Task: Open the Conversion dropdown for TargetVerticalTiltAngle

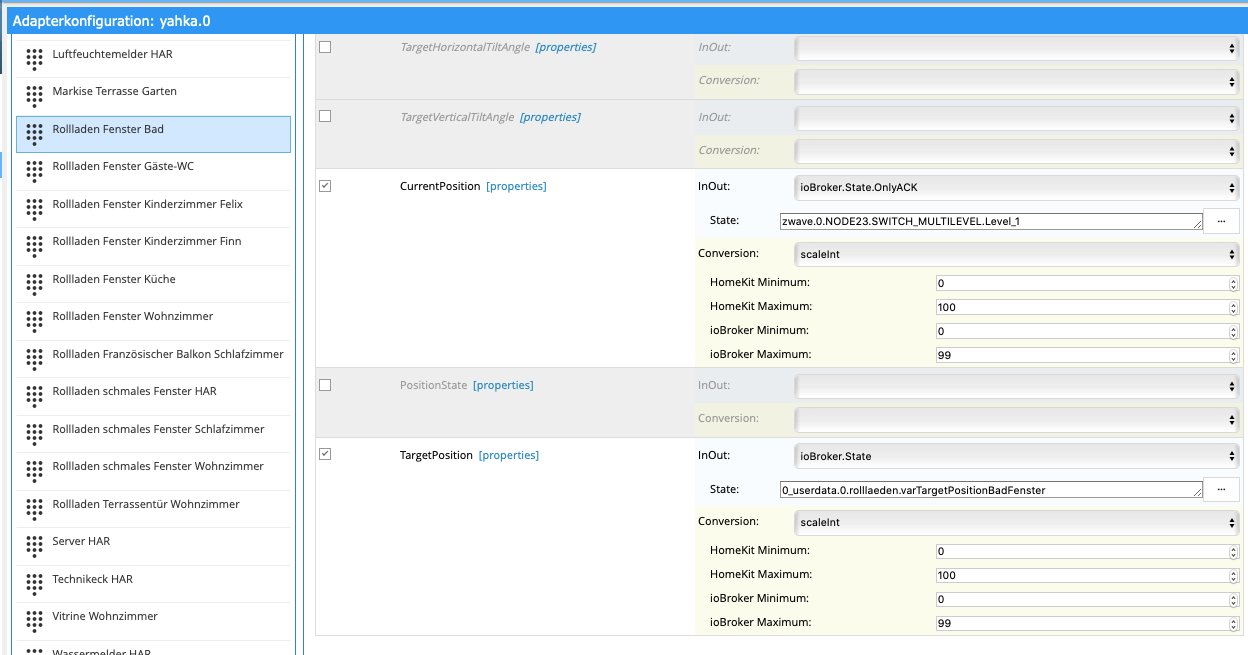Action: click(x=1017, y=151)
